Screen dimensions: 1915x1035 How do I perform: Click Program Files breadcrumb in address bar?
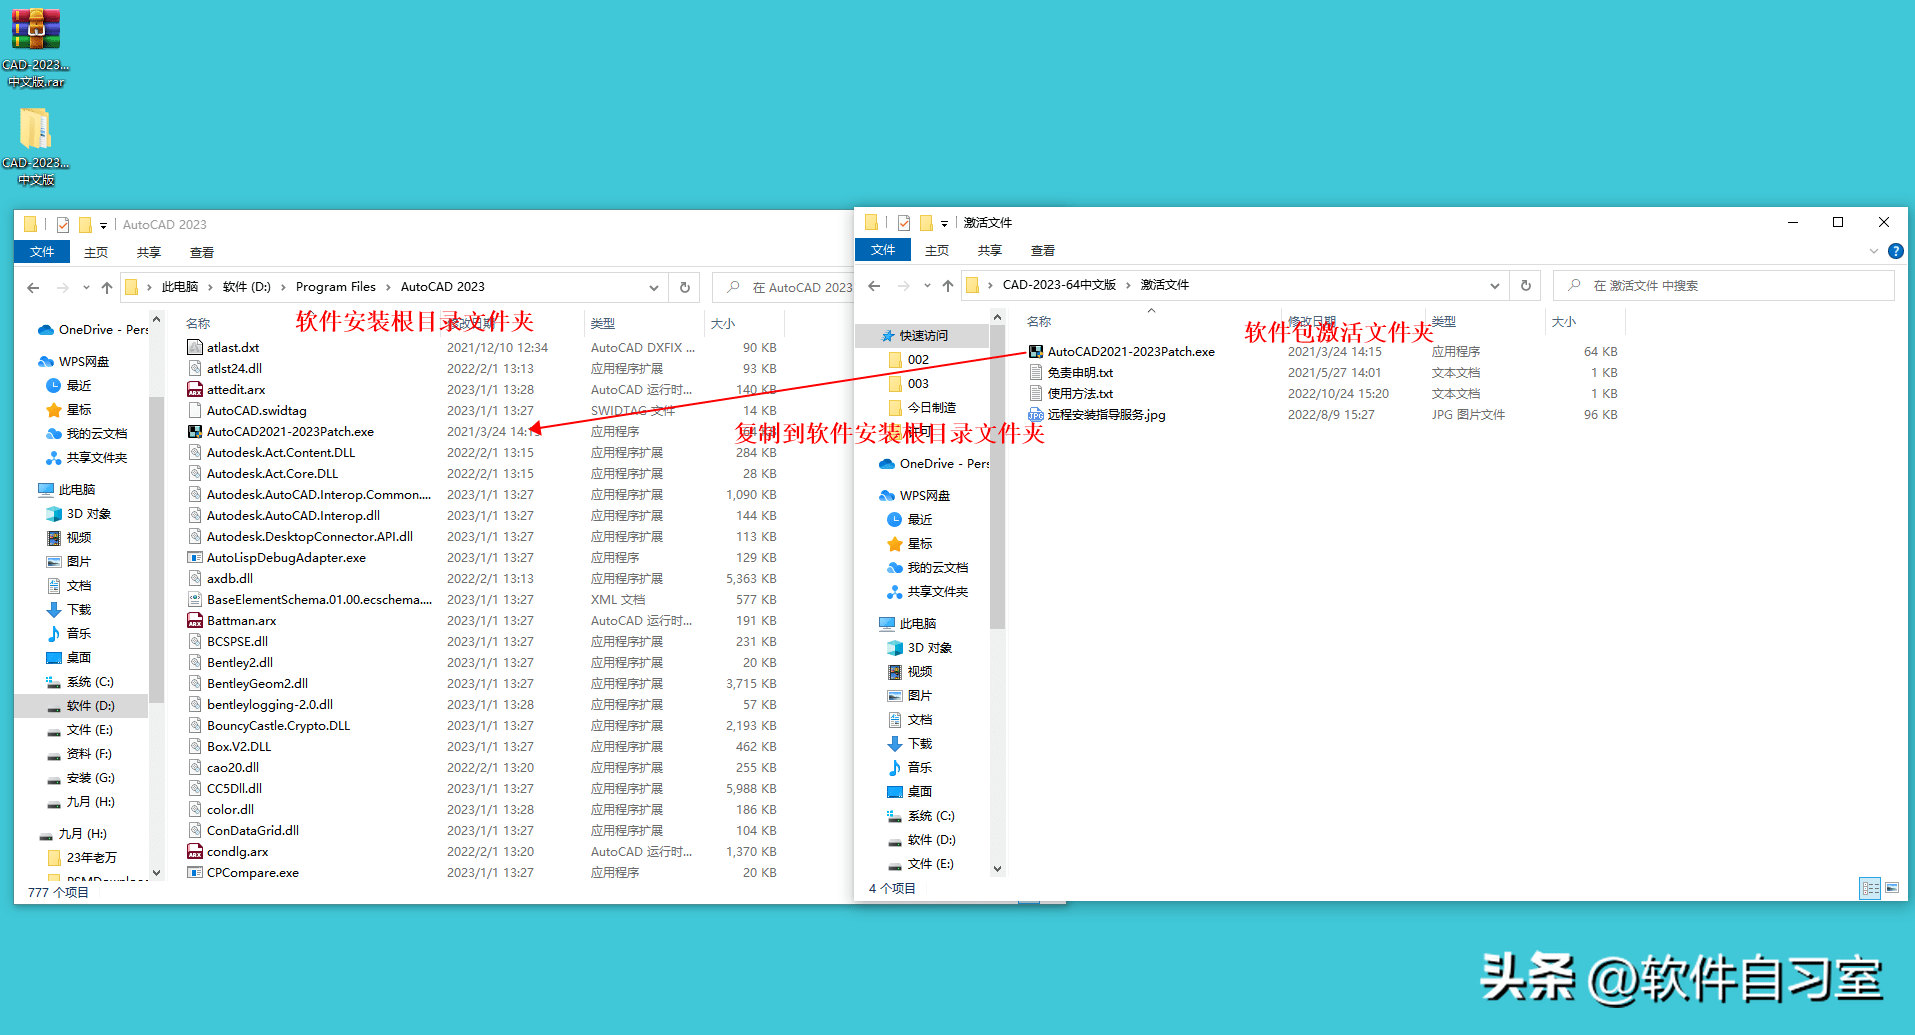pos(336,287)
